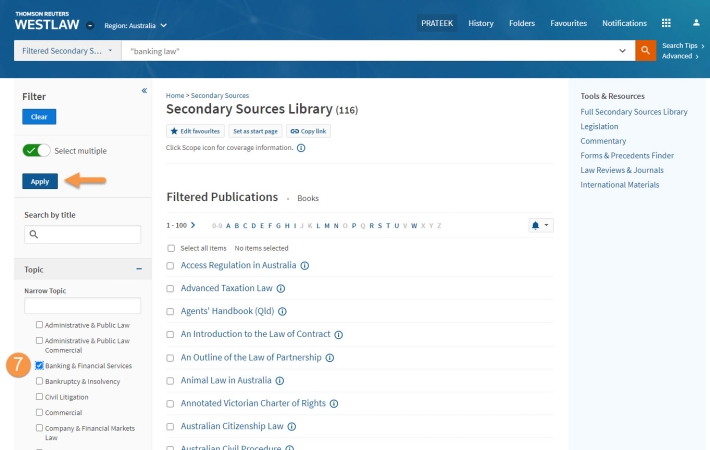The image size is (710, 450).
Task: Focus the Narrow Topic input field
Action: pyautogui.click(x=82, y=306)
